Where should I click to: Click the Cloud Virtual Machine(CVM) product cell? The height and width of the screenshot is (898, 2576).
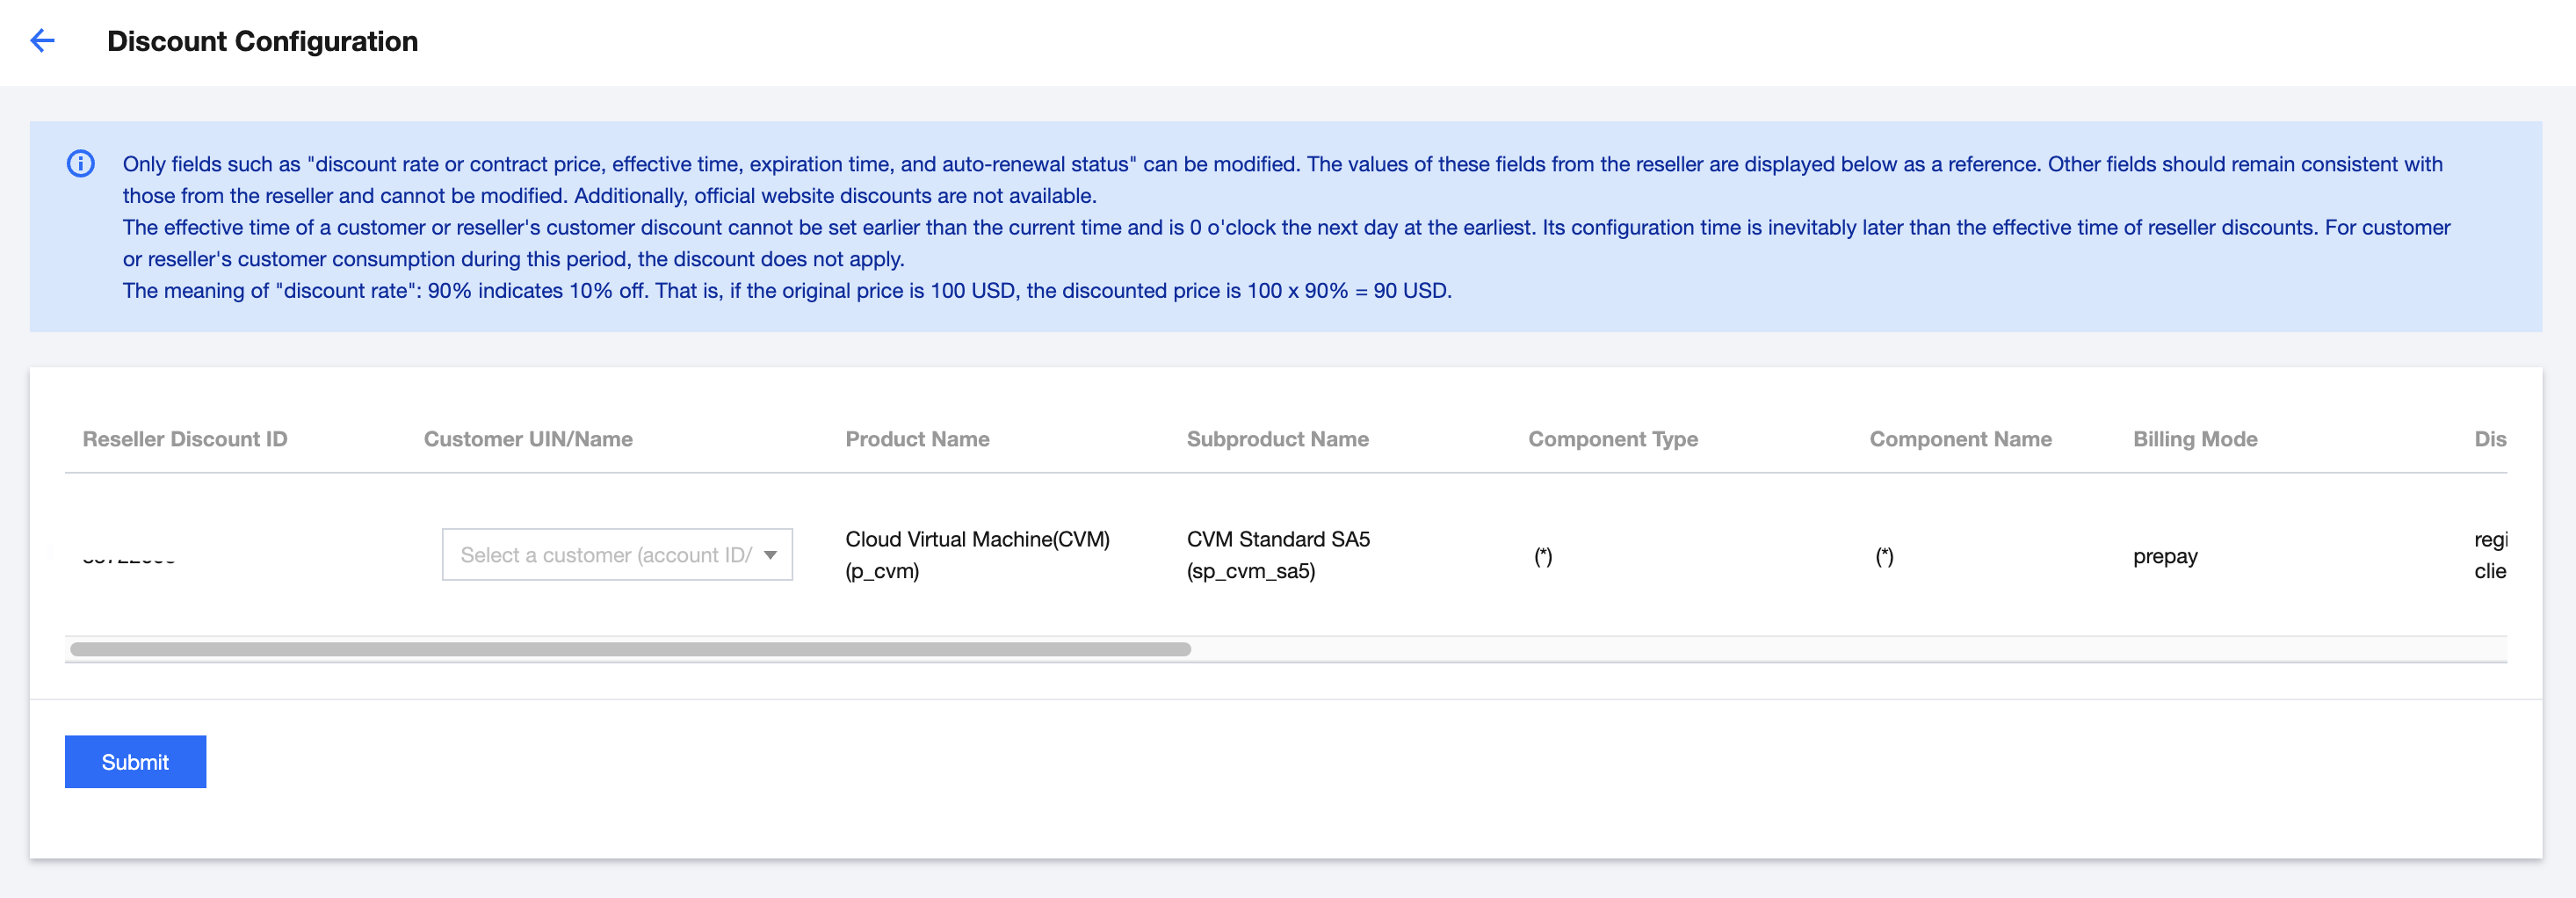pyautogui.click(x=977, y=555)
